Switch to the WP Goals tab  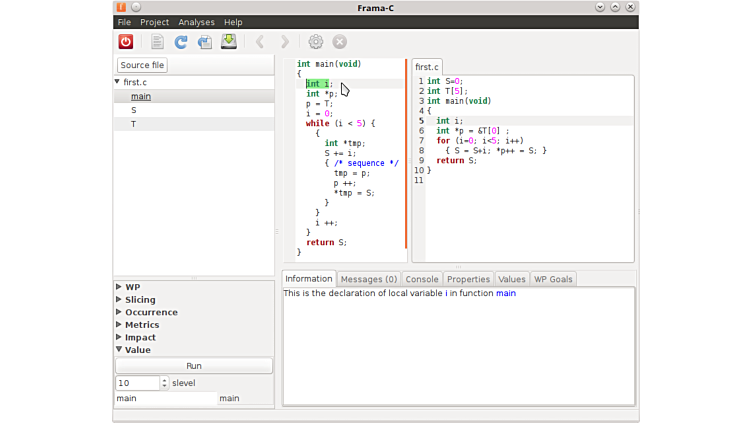point(553,279)
